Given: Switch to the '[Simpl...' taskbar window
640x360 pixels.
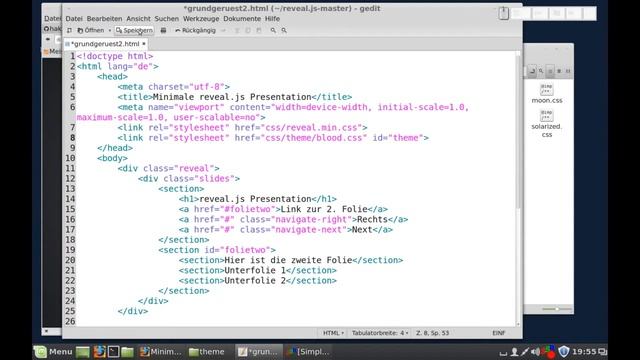Looking at the screenshot, I should point(308,351).
